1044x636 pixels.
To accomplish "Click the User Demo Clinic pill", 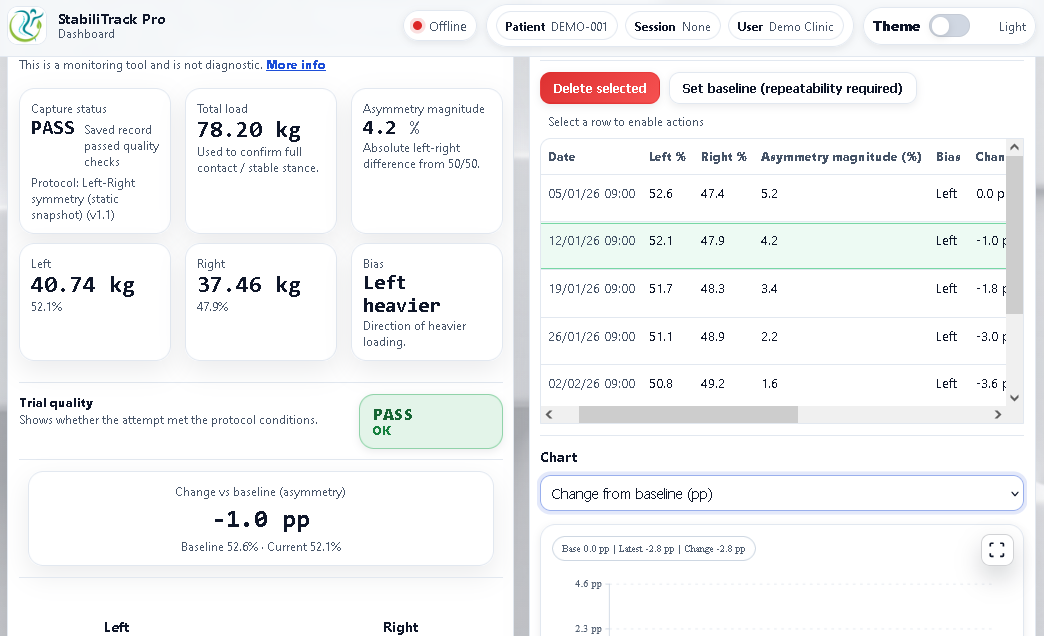I will point(785,27).
